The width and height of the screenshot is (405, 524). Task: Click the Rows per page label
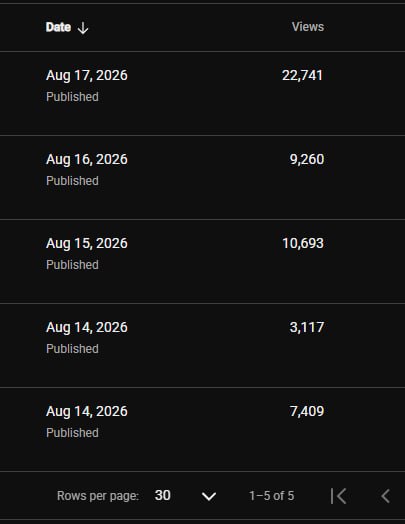(x=98, y=496)
